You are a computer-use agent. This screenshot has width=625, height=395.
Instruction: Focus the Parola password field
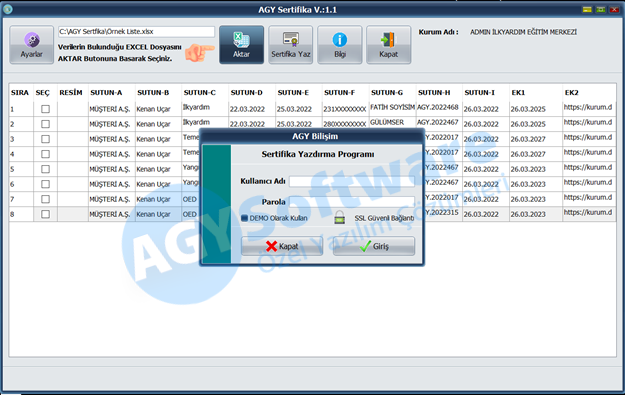pyautogui.click(x=352, y=202)
